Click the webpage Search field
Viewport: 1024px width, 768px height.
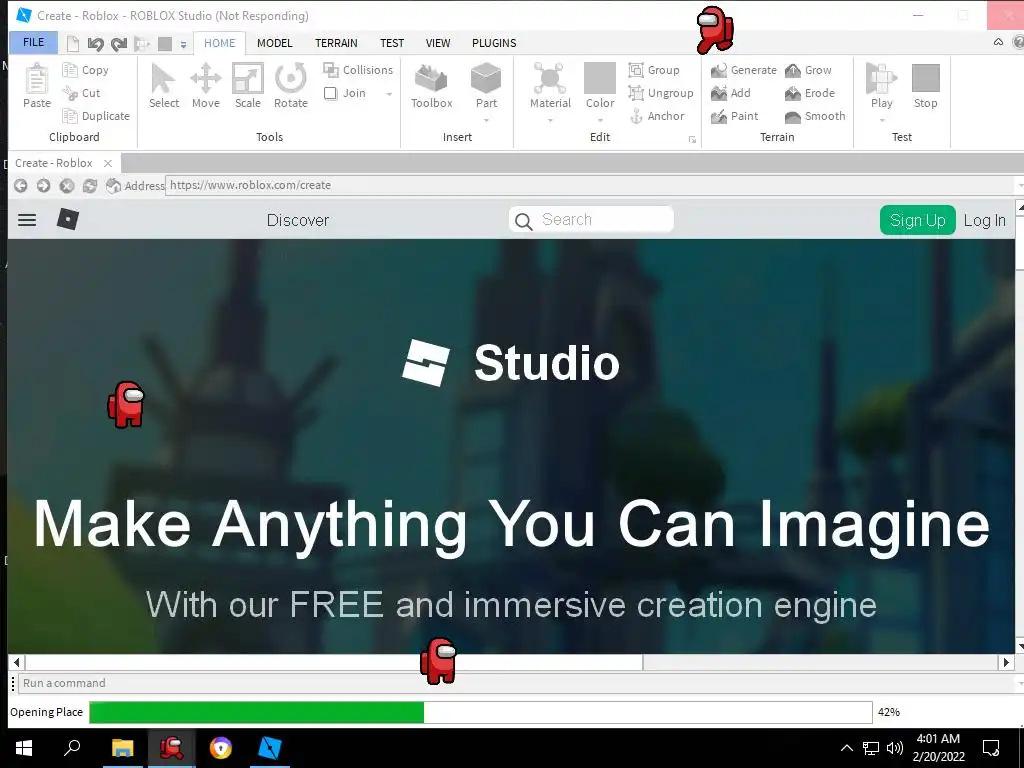(x=591, y=219)
